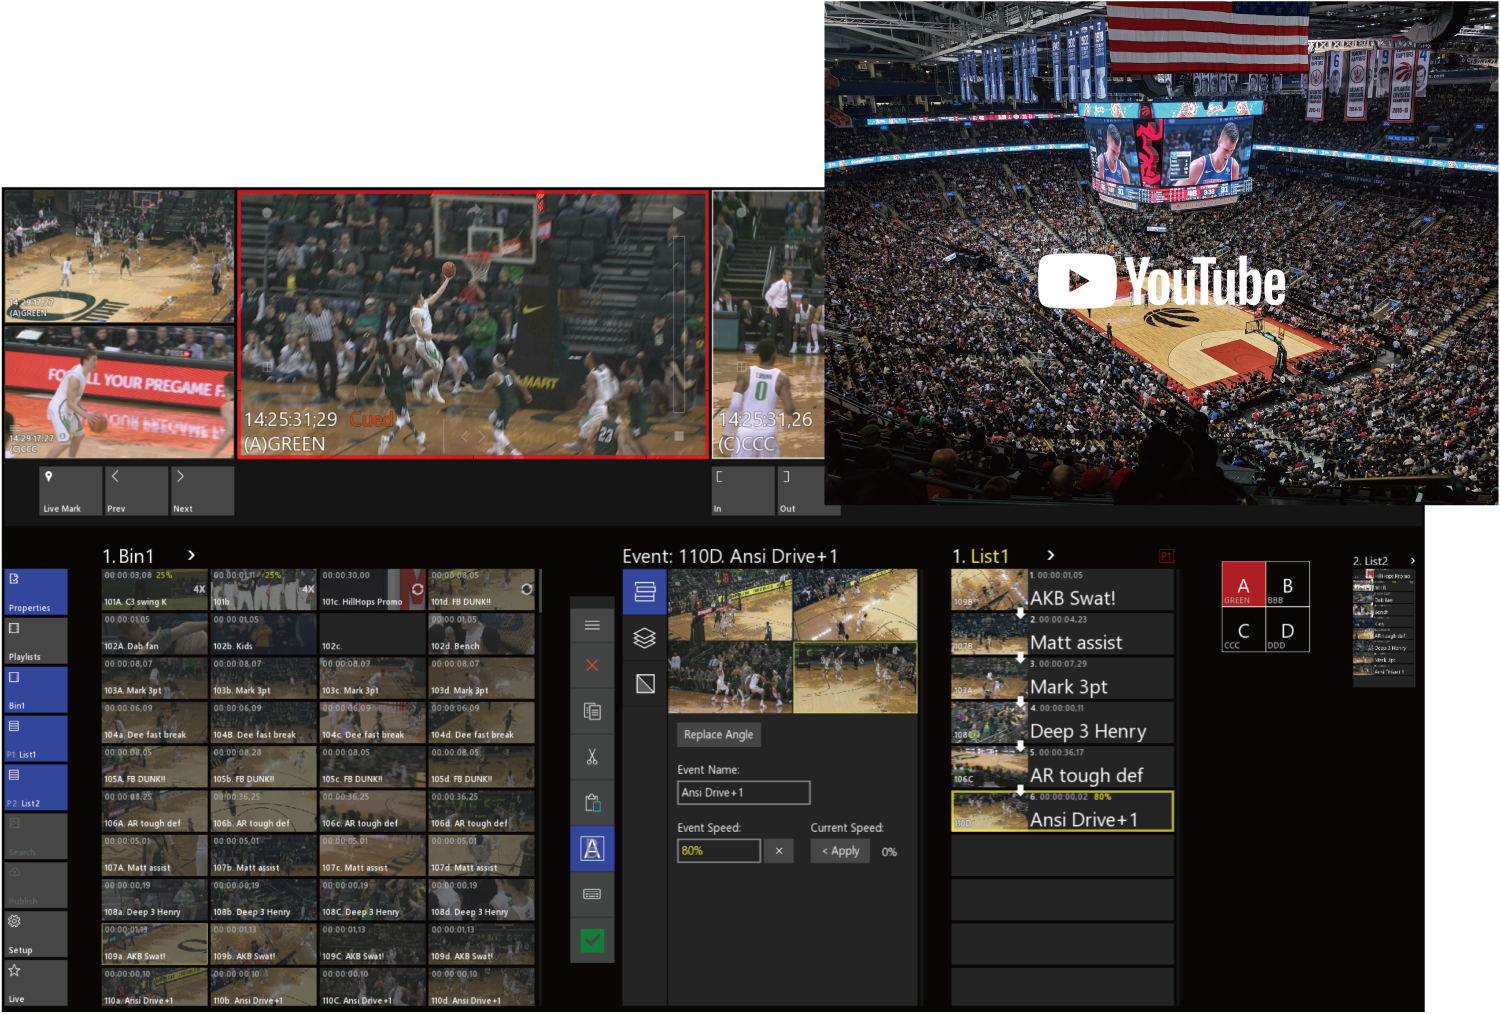Select List1 item 2 Matt assist
The width and height of the screenshot is (1500, 1014).
tap(1062, 634)
